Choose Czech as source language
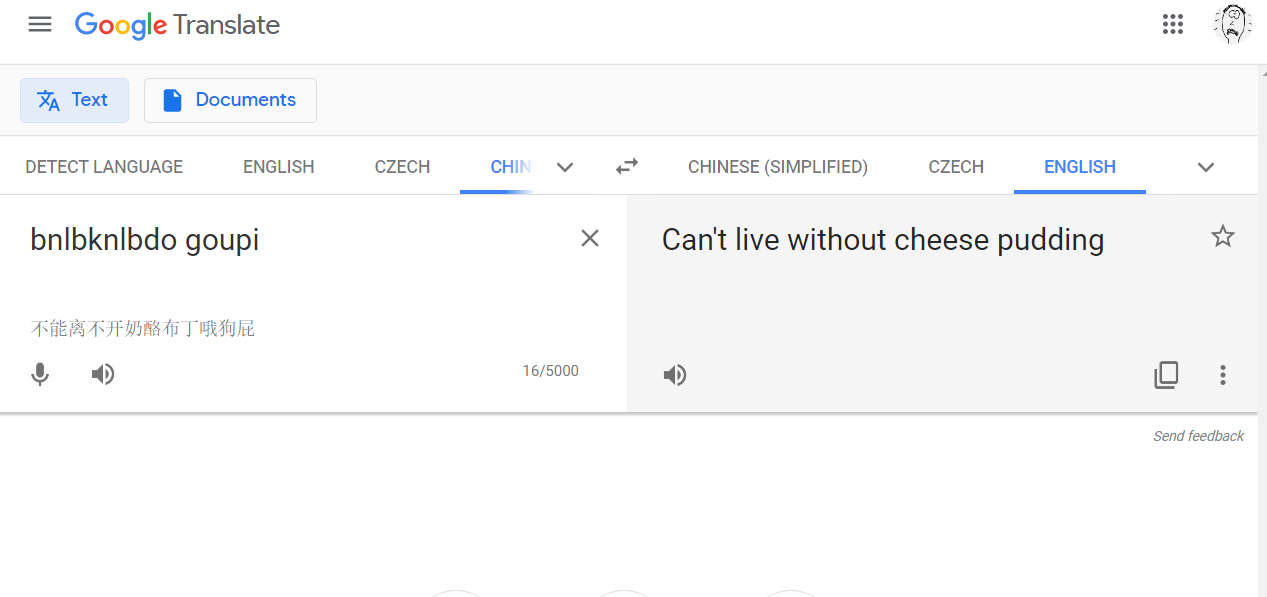The height and width of the screenshot is (597, 1267). coord(402,167)
